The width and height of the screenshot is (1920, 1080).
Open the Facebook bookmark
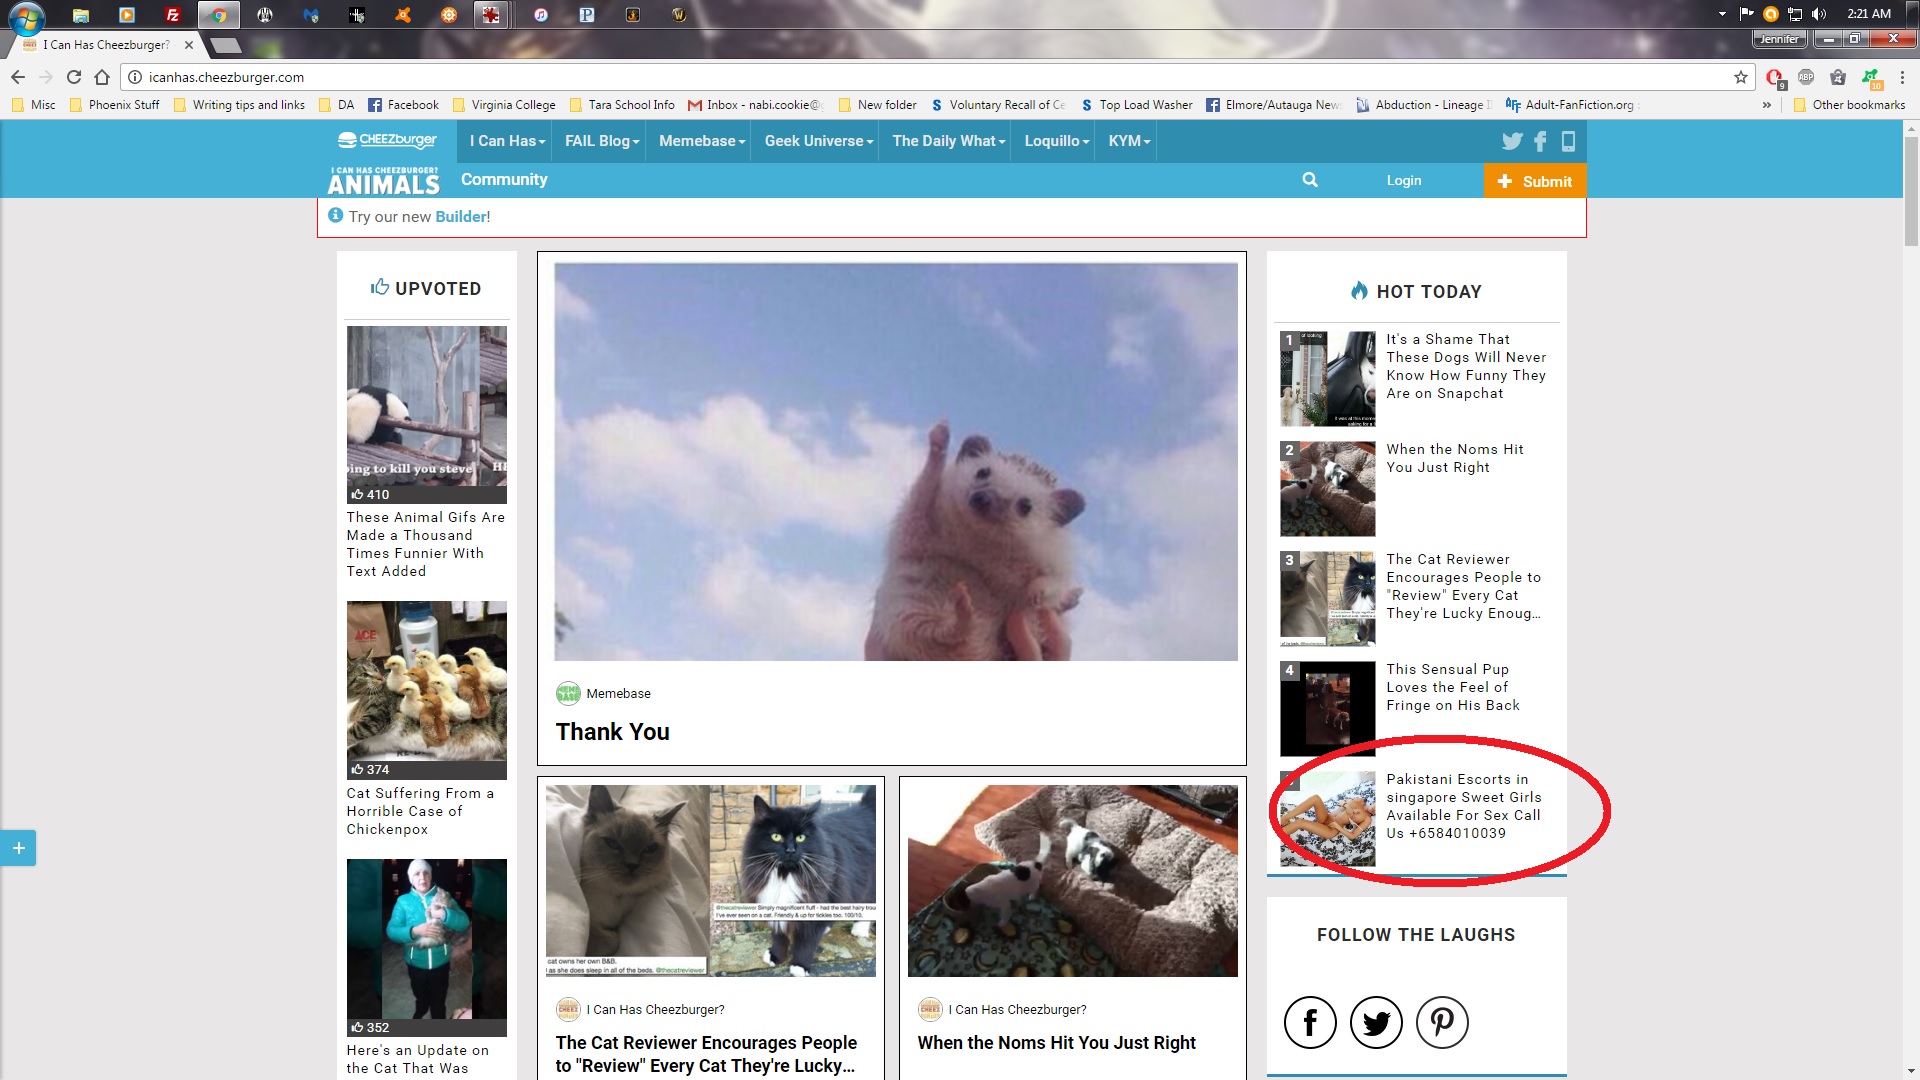pos(404,105)
